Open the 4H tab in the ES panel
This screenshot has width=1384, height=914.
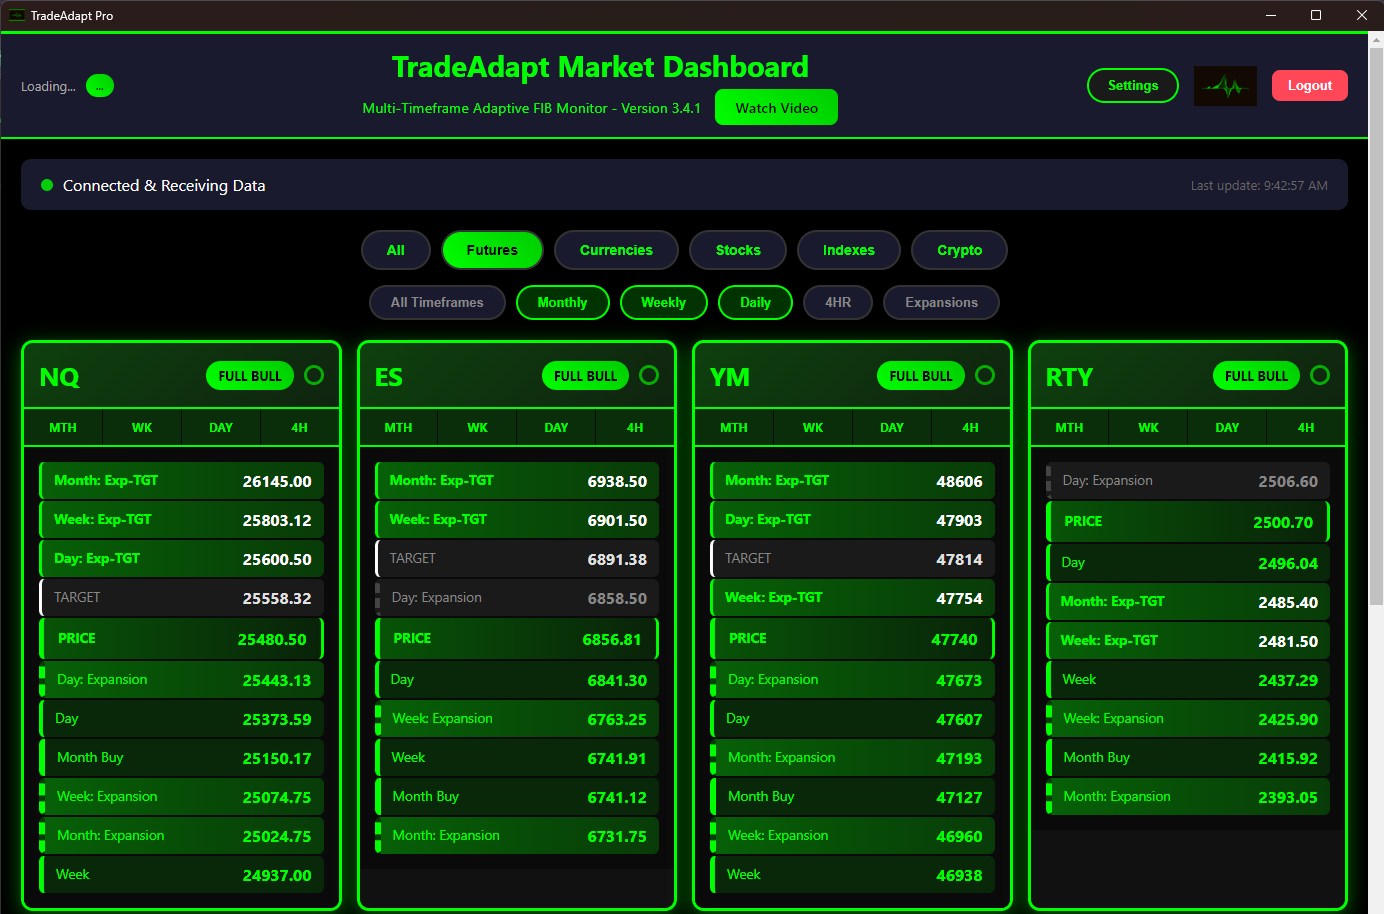[x=635, y=427]
